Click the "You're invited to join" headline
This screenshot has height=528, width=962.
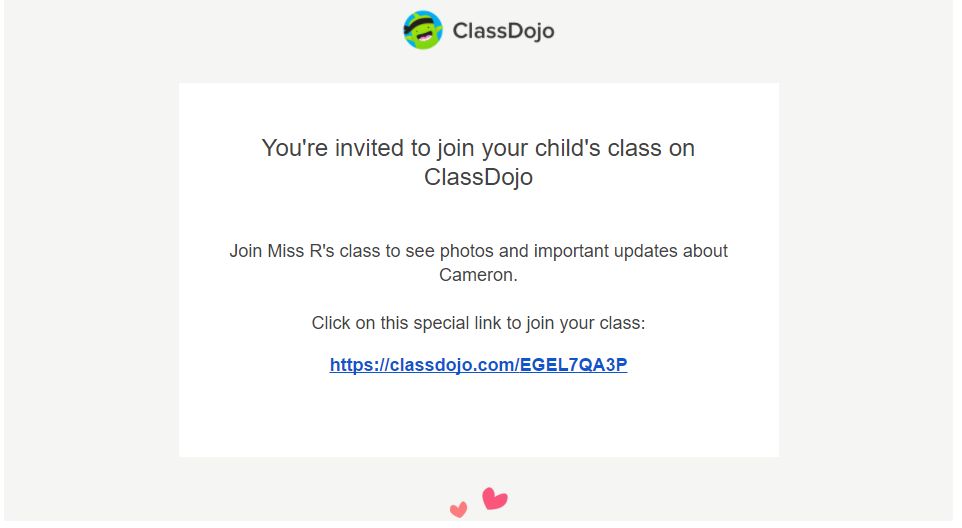[479, 162]
